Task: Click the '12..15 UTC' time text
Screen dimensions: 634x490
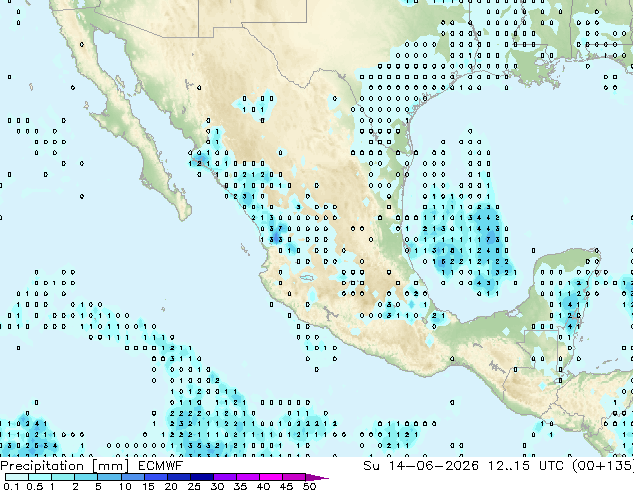Action: pos(525,466)
